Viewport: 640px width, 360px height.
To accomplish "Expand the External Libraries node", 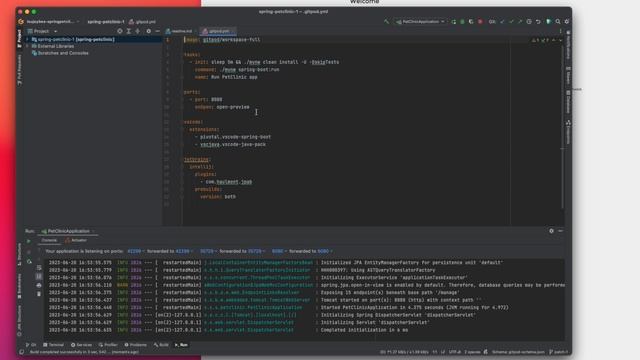I will pos(28,47).
